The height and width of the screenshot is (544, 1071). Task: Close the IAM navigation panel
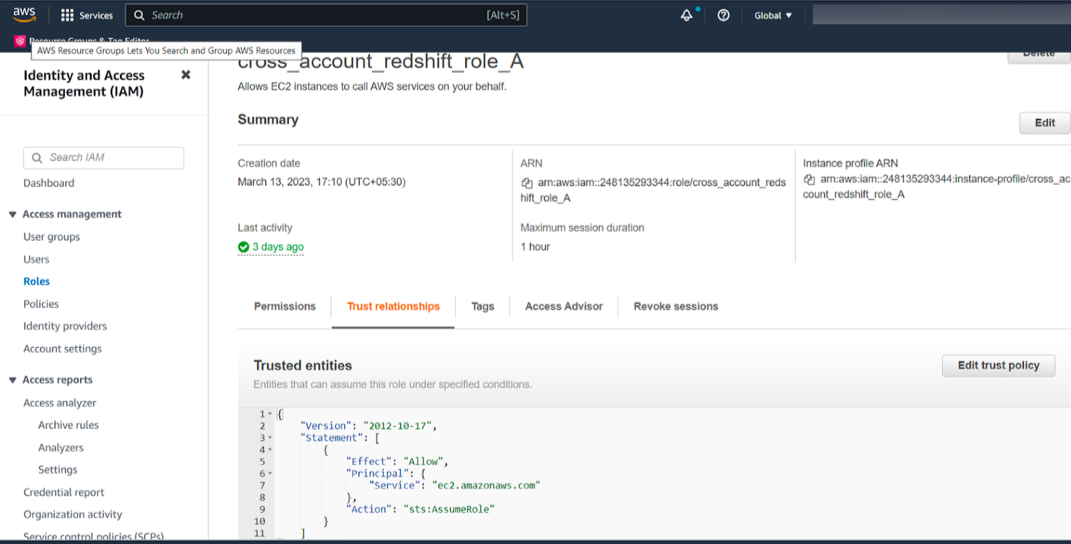[x=186, y=74]
